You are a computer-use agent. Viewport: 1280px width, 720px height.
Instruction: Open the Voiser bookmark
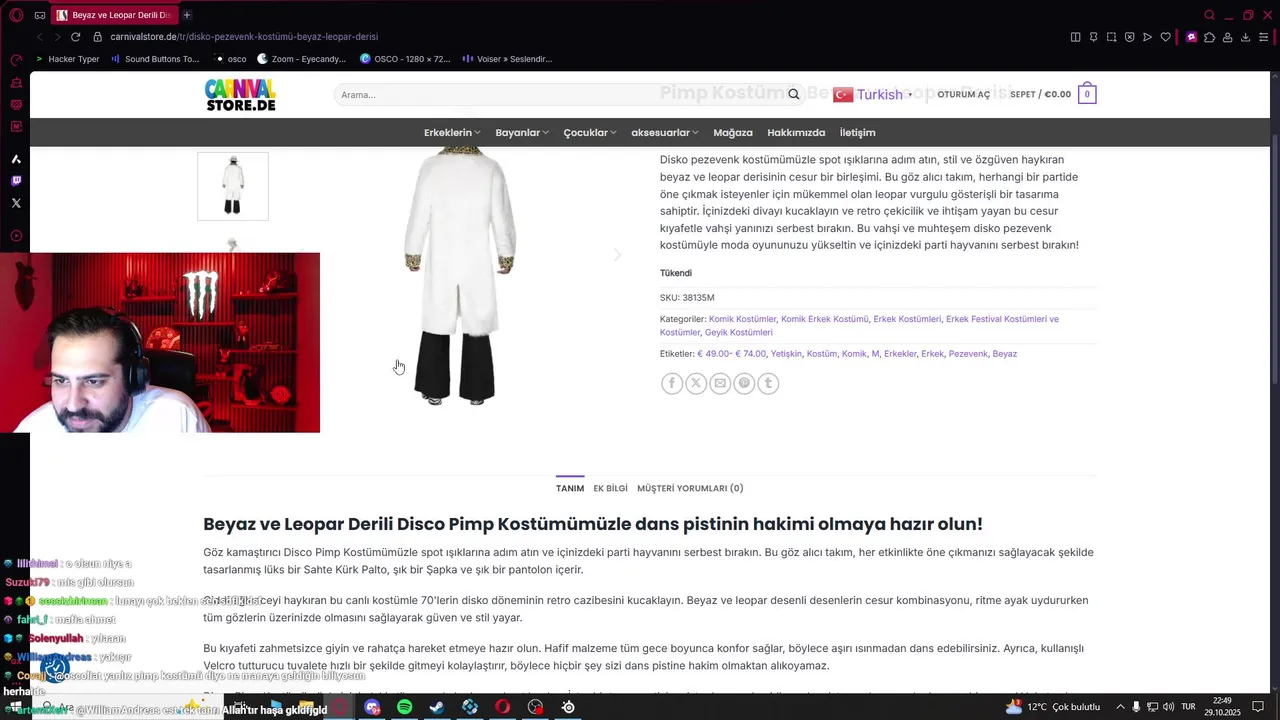(x=507, y=59)
